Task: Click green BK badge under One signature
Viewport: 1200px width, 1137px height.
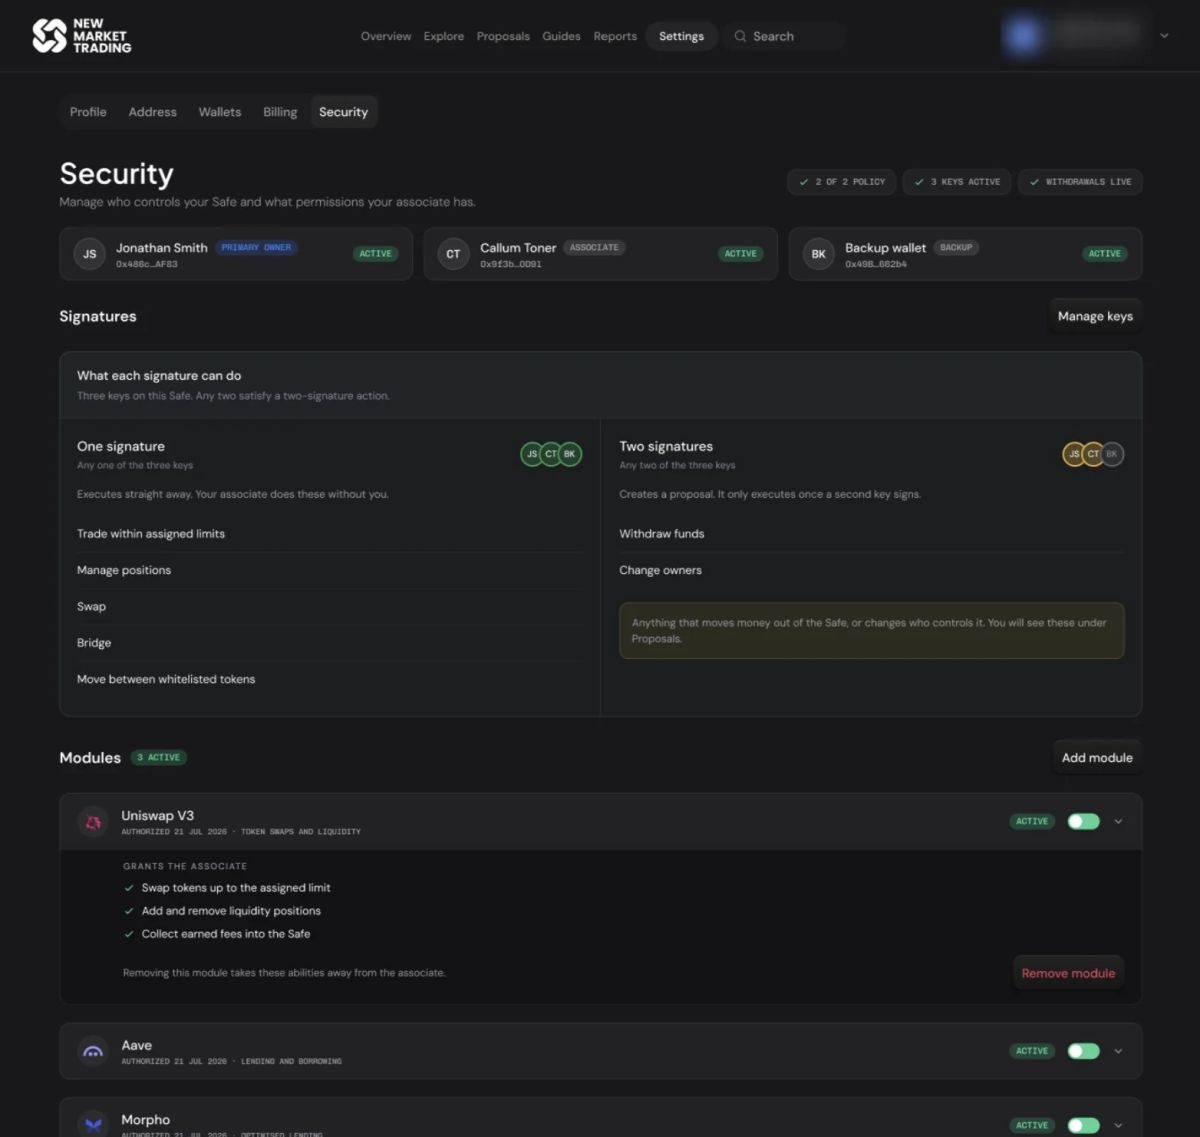Action: click(570, 454)
